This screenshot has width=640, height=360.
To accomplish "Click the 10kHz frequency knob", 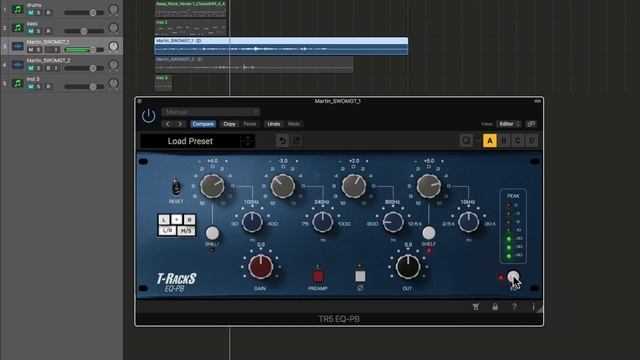I will point(469,222).
